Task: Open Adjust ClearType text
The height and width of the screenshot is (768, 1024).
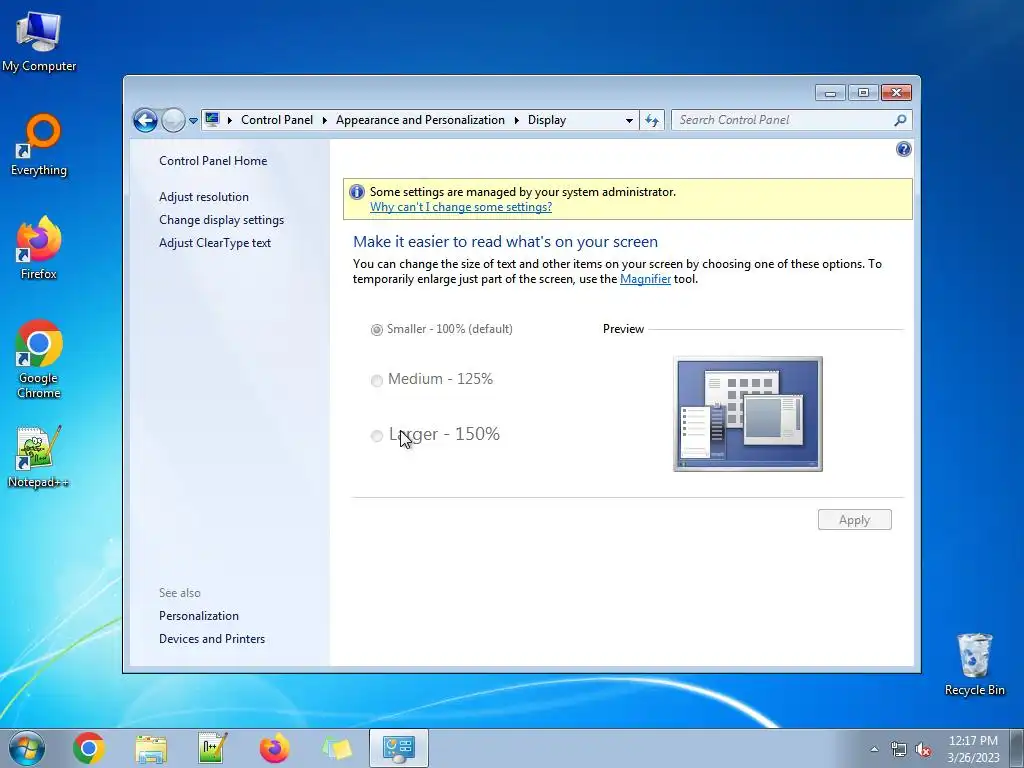Action: pyautogui.click(x=215, y=243)
